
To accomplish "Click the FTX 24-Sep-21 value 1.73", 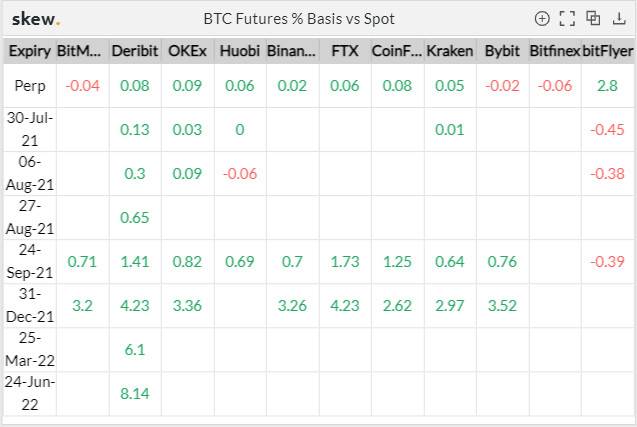I will (x=345, y=262).
